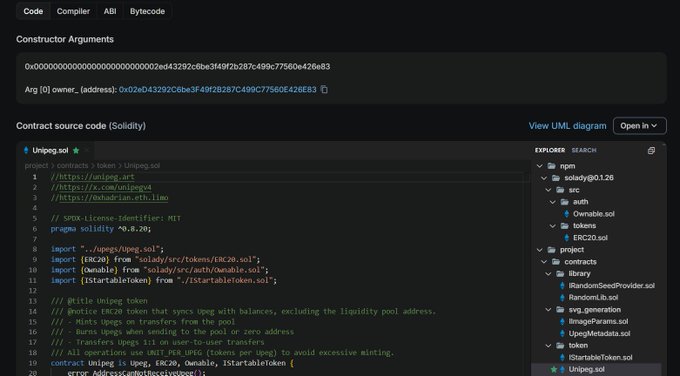Screen dimensions: 680x376
Task: Click the 'Contract source code (Solidity)' heading
Action: [81, 126]
